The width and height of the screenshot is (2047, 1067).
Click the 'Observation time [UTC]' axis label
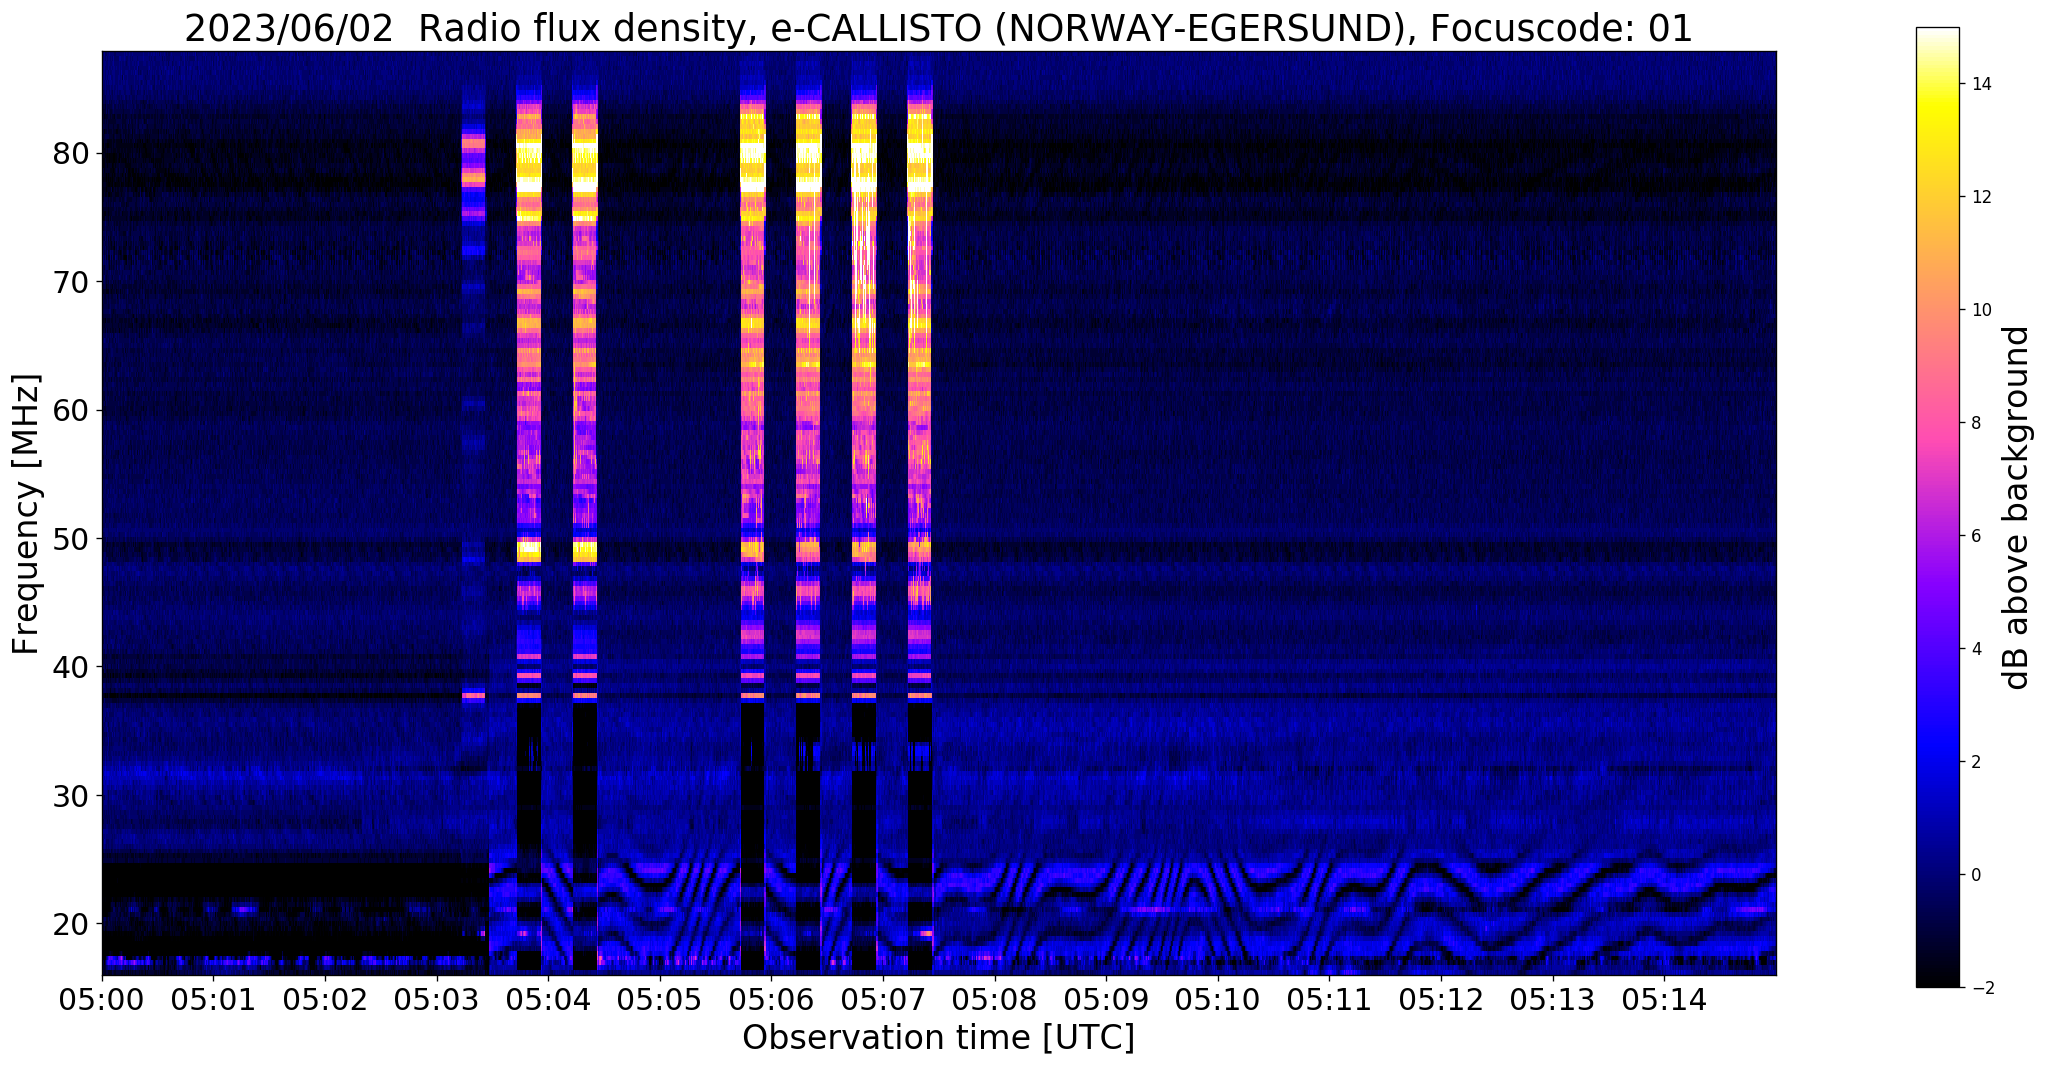[938, 1038]
